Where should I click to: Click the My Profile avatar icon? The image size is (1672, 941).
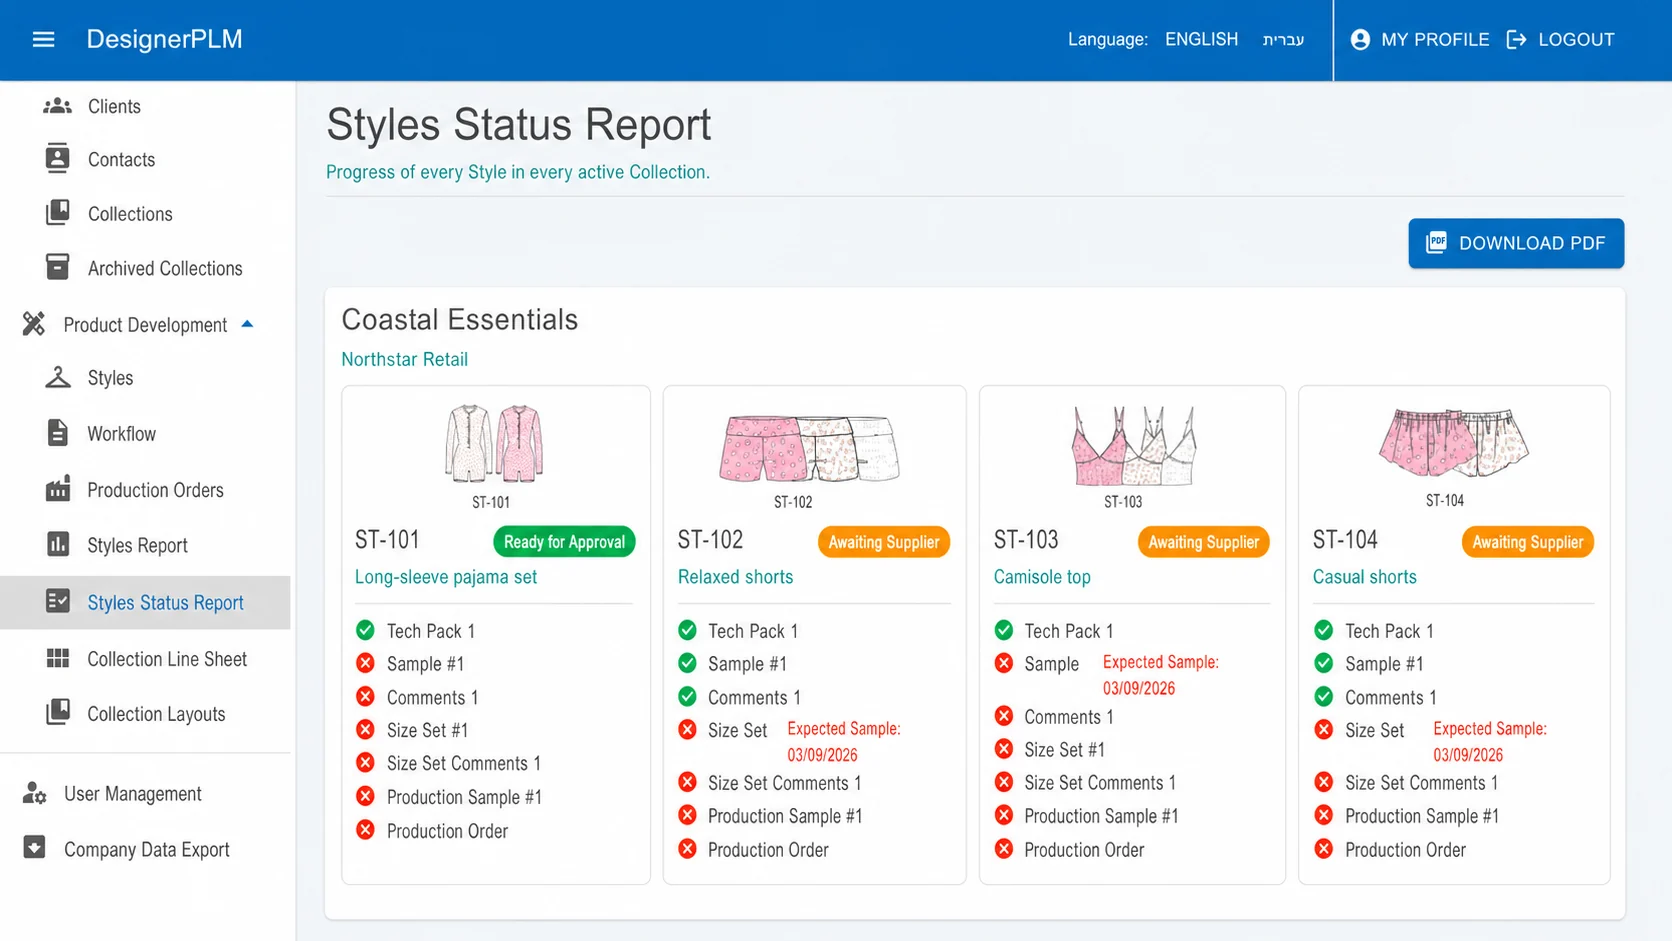pyautogui.click(x=1360, y=40)
